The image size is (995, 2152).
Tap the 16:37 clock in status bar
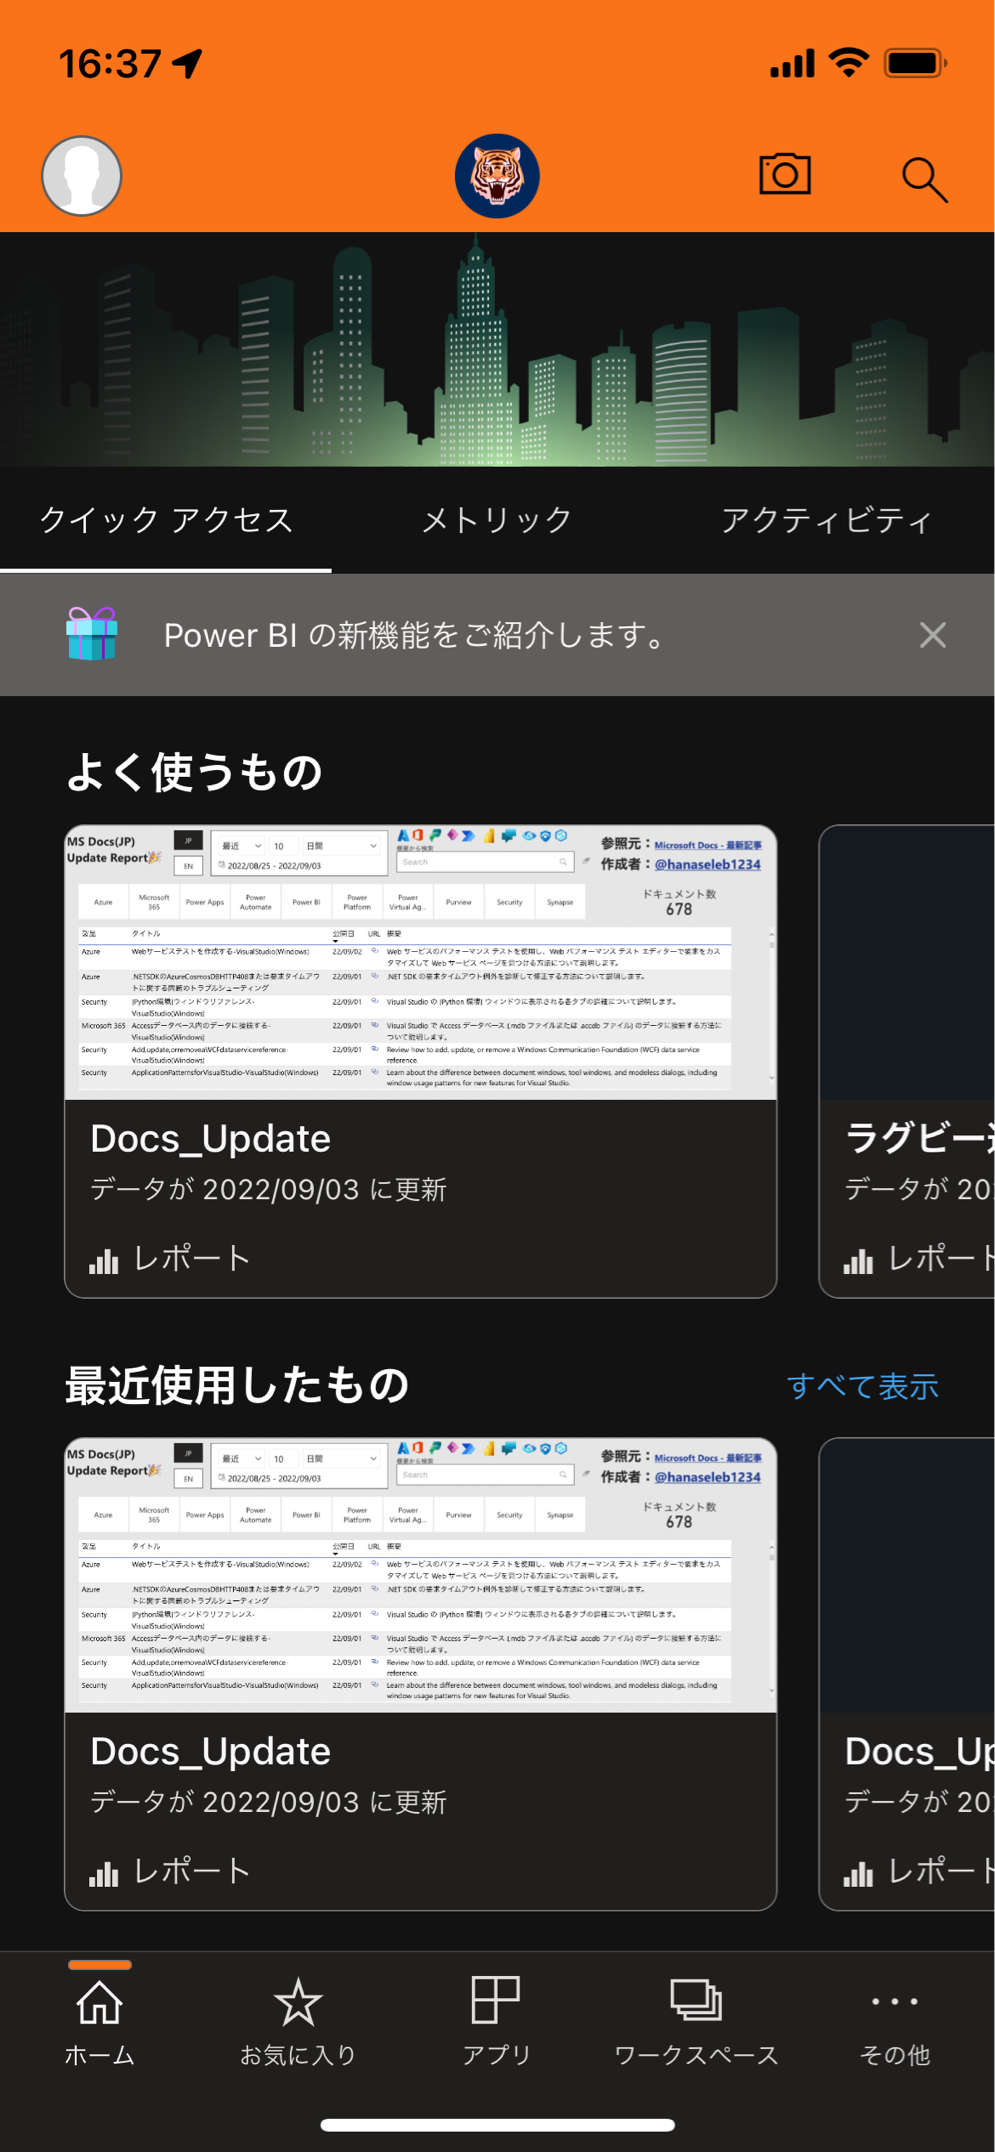(x=110, y=64)
